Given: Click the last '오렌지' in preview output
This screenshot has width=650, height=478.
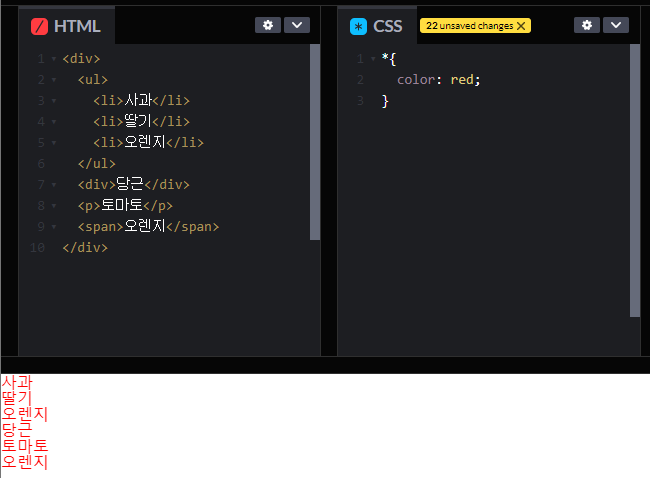Looking at the screenshot, I should click(25, 462).
